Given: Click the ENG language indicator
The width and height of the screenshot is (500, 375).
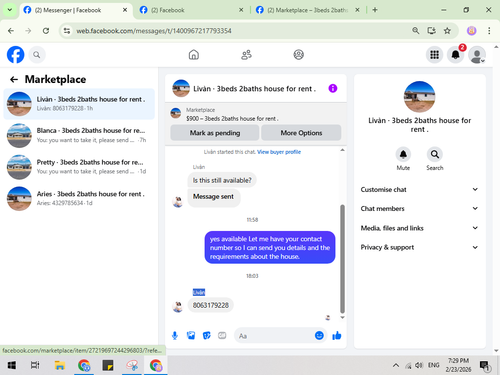Looking at the screenshot, I should (433, 365).
